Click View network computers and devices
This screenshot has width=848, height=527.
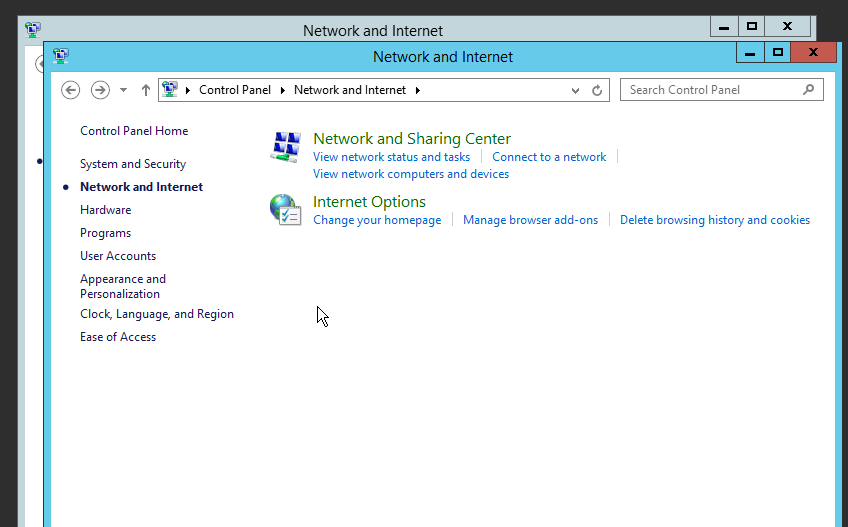coord(411,174)
